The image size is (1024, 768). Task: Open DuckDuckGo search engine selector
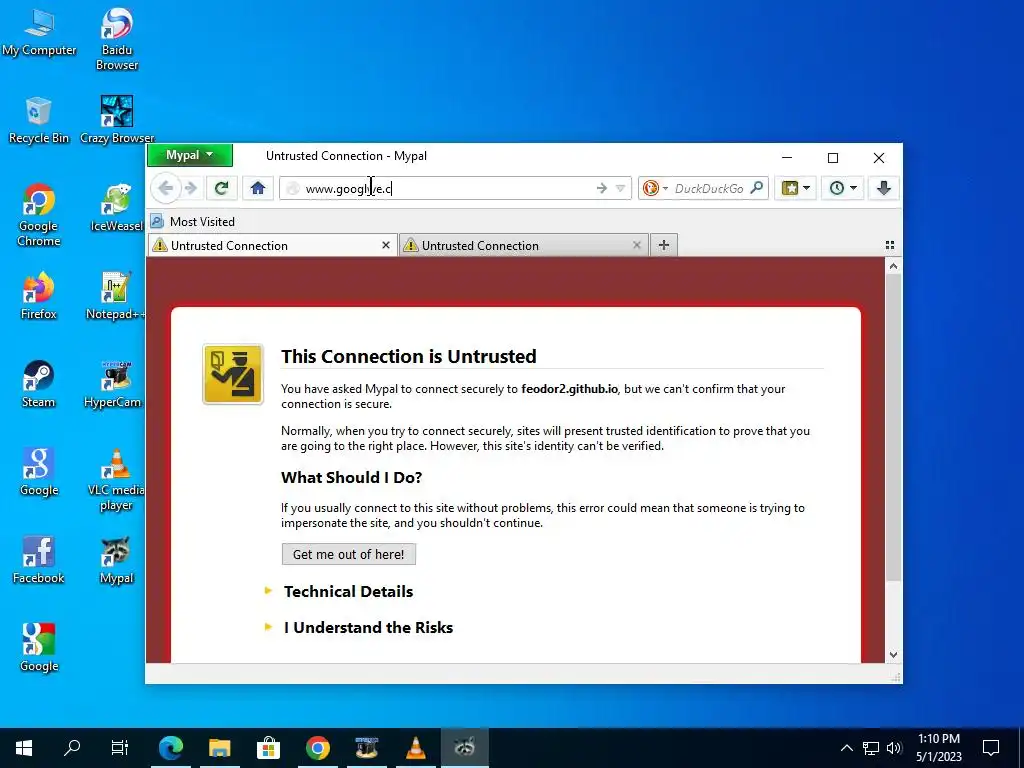pos(655,188)
